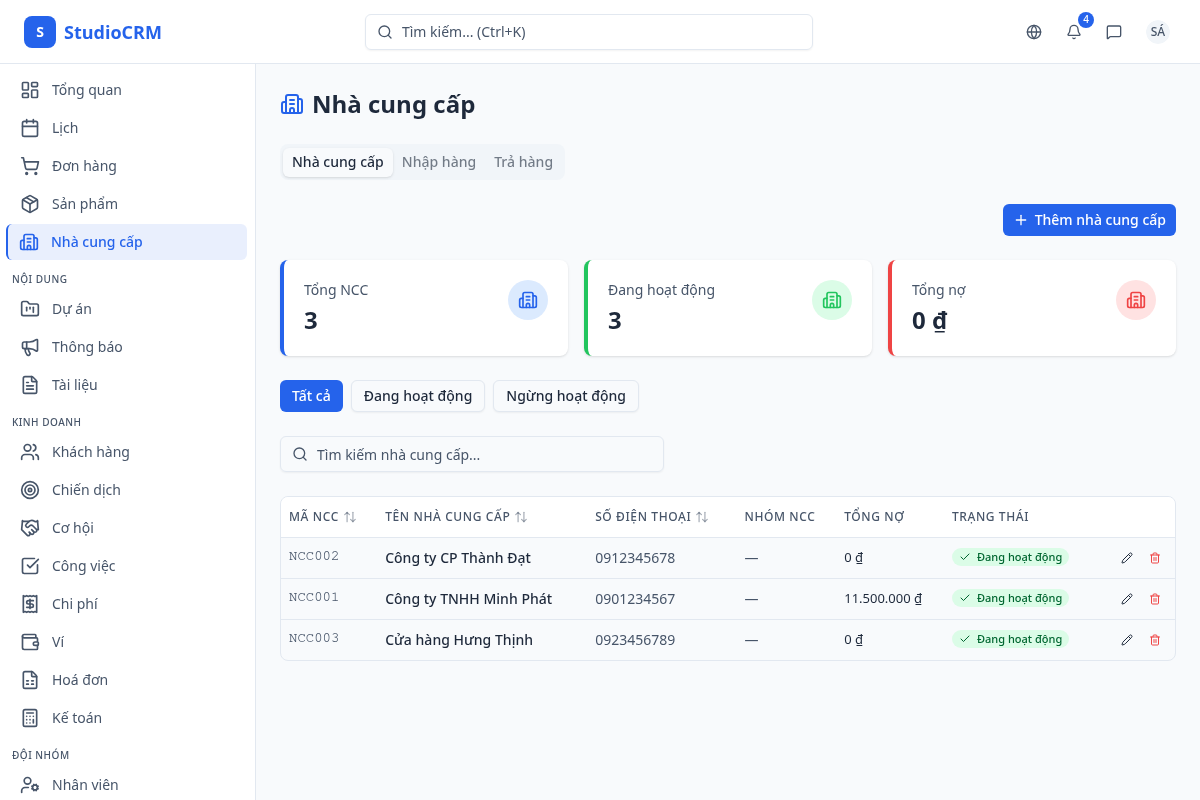Open Công ty TNHH Minh Phát supplier
The width and height of the screenshot is (1200, 800).
pos(468,599)
